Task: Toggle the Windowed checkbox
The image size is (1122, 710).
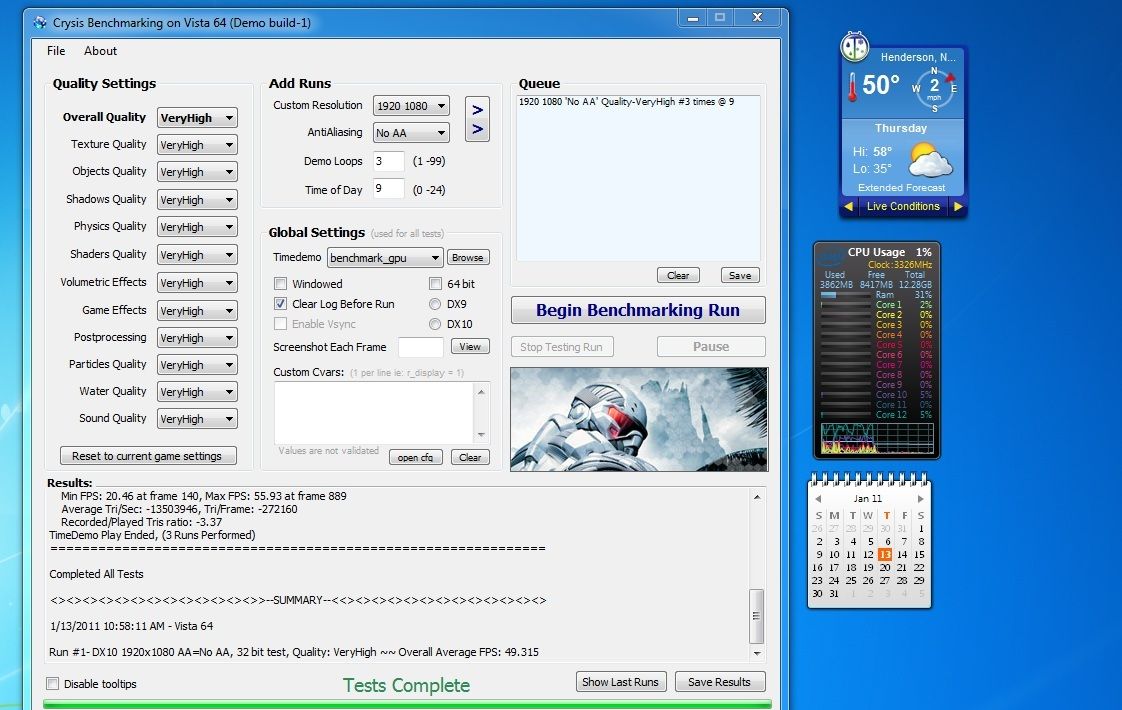Action: pyautogui.click(x=280, y=283)
